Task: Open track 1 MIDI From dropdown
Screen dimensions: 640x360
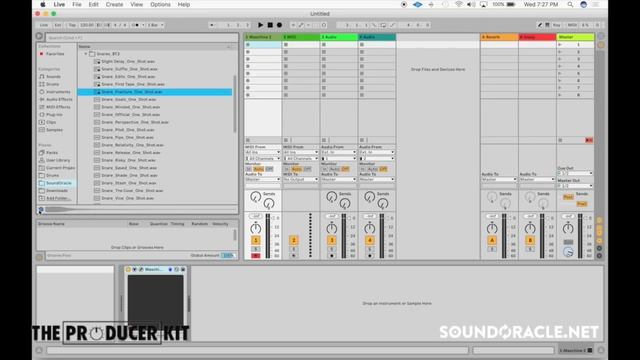Action: coord(262,152)
